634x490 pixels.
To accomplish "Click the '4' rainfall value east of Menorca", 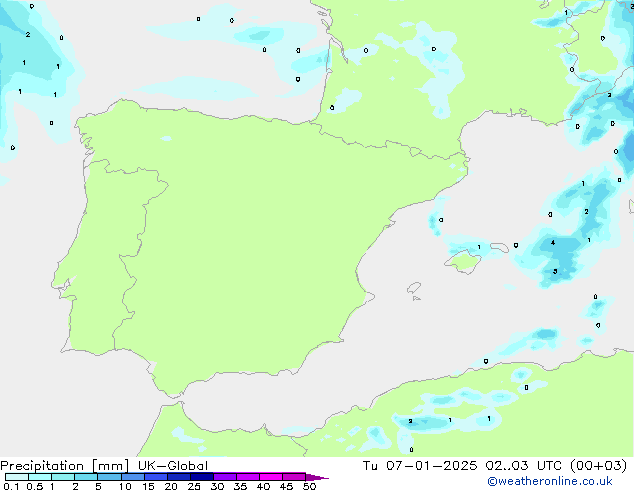I will click(x=553, y=243).
